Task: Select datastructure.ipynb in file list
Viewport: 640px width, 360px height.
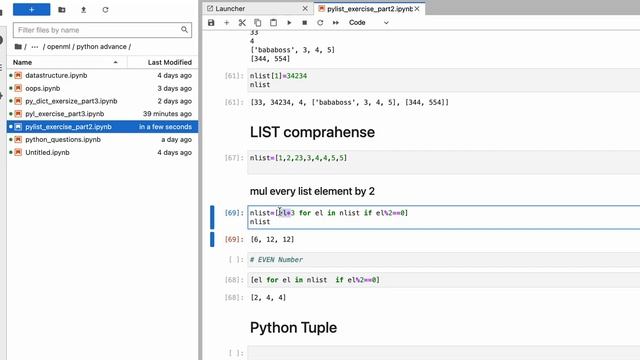Action: click(102, 76)
